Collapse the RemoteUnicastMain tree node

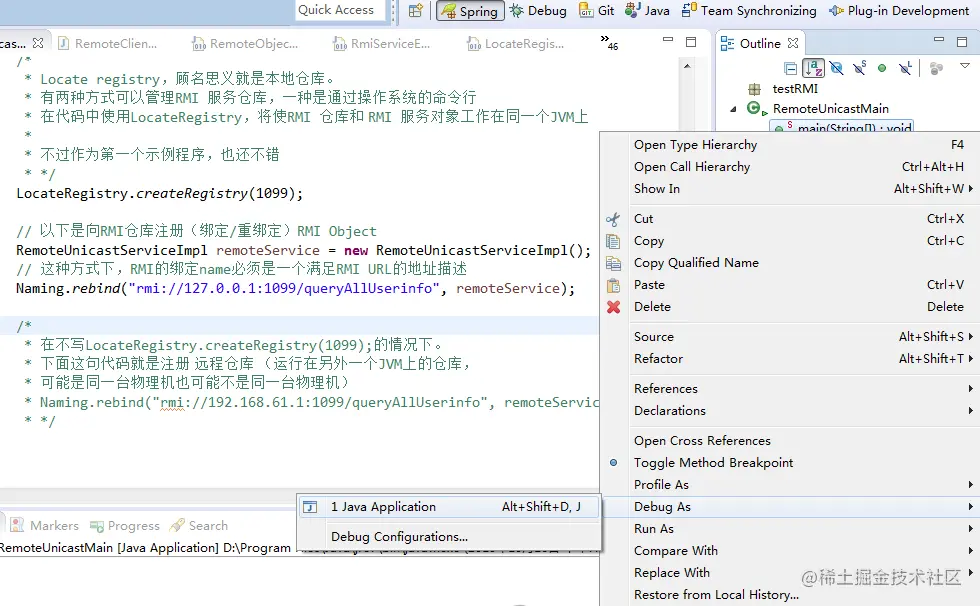coord(733,109)
